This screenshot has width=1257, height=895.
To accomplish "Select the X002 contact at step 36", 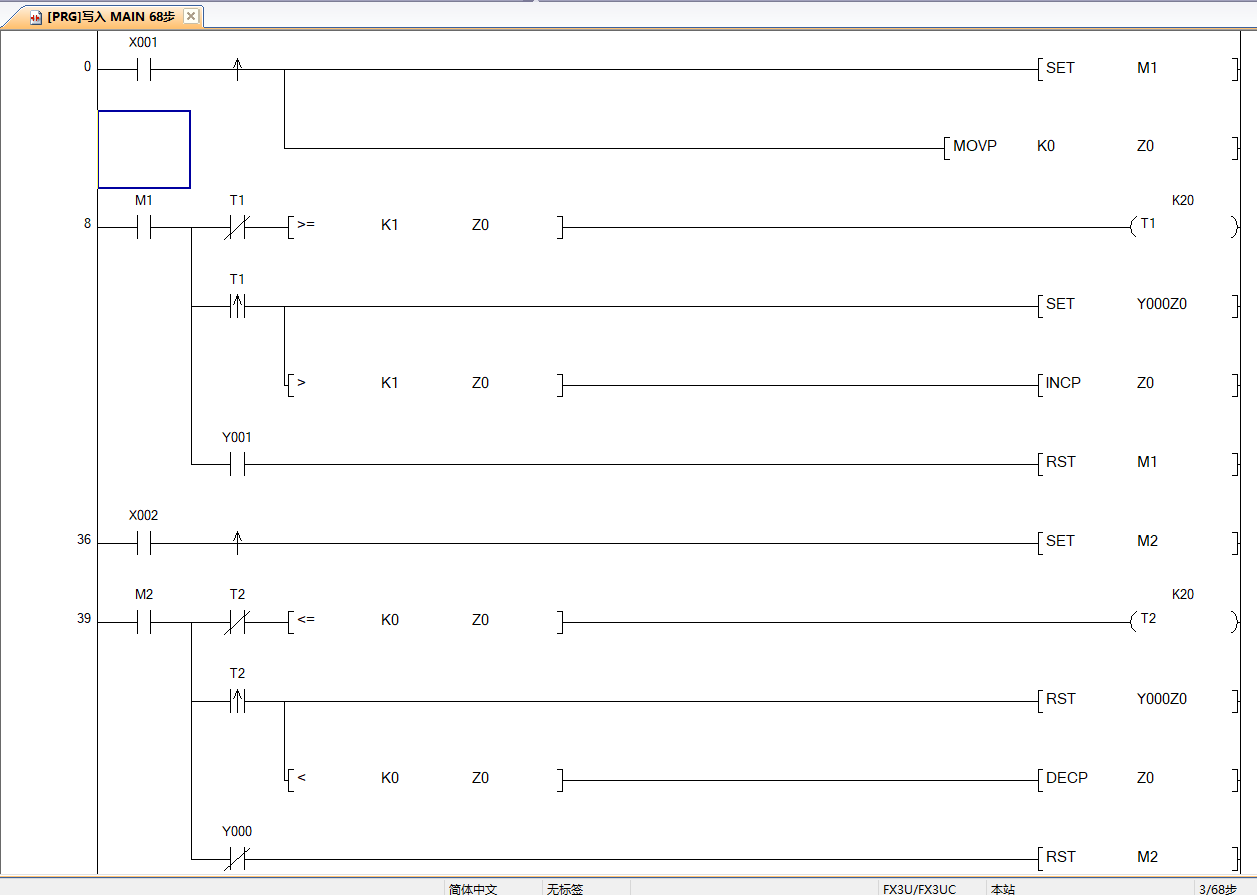I will 143,543.
